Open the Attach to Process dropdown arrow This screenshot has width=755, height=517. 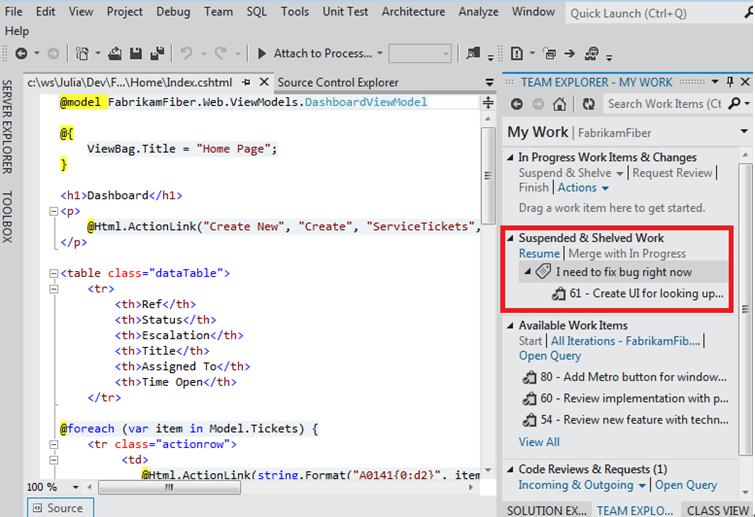[x=379, y=53]
